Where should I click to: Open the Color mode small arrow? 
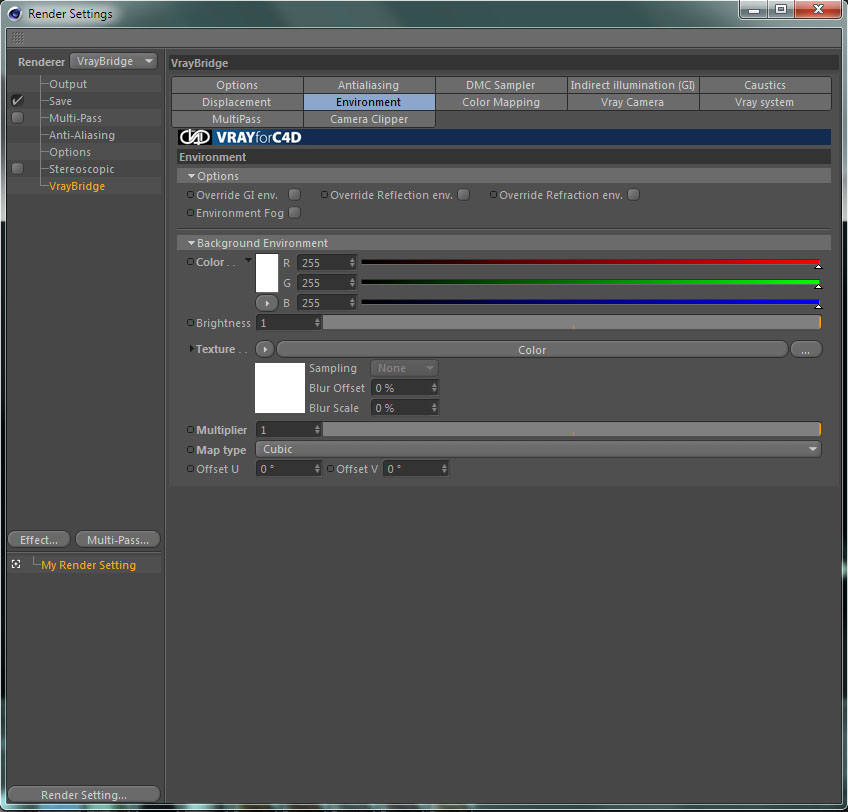pyautogui.click(x=248, y=260)
